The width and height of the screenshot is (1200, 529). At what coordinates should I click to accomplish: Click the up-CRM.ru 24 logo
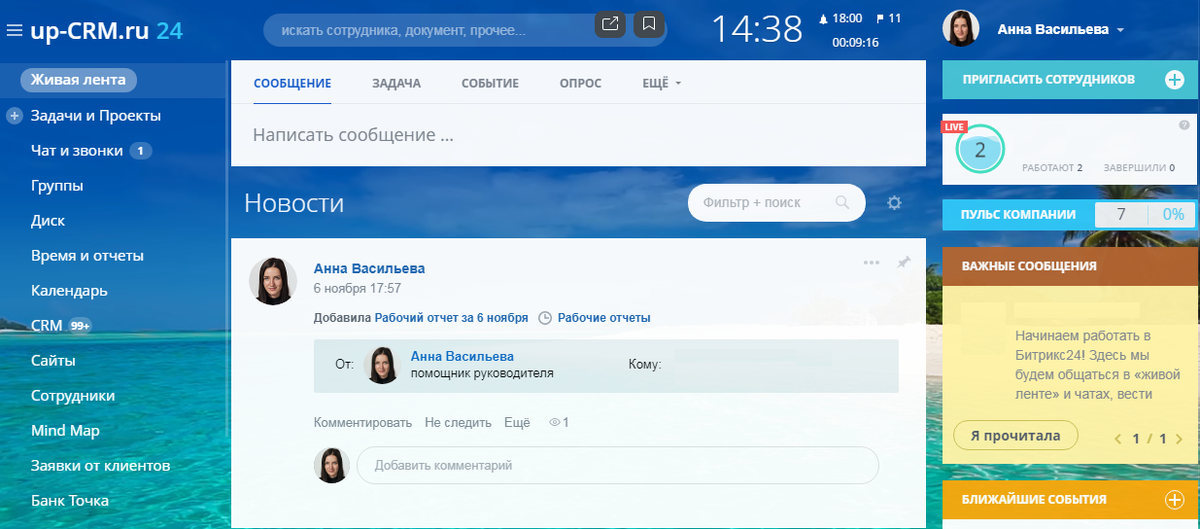tap(106, 30)
